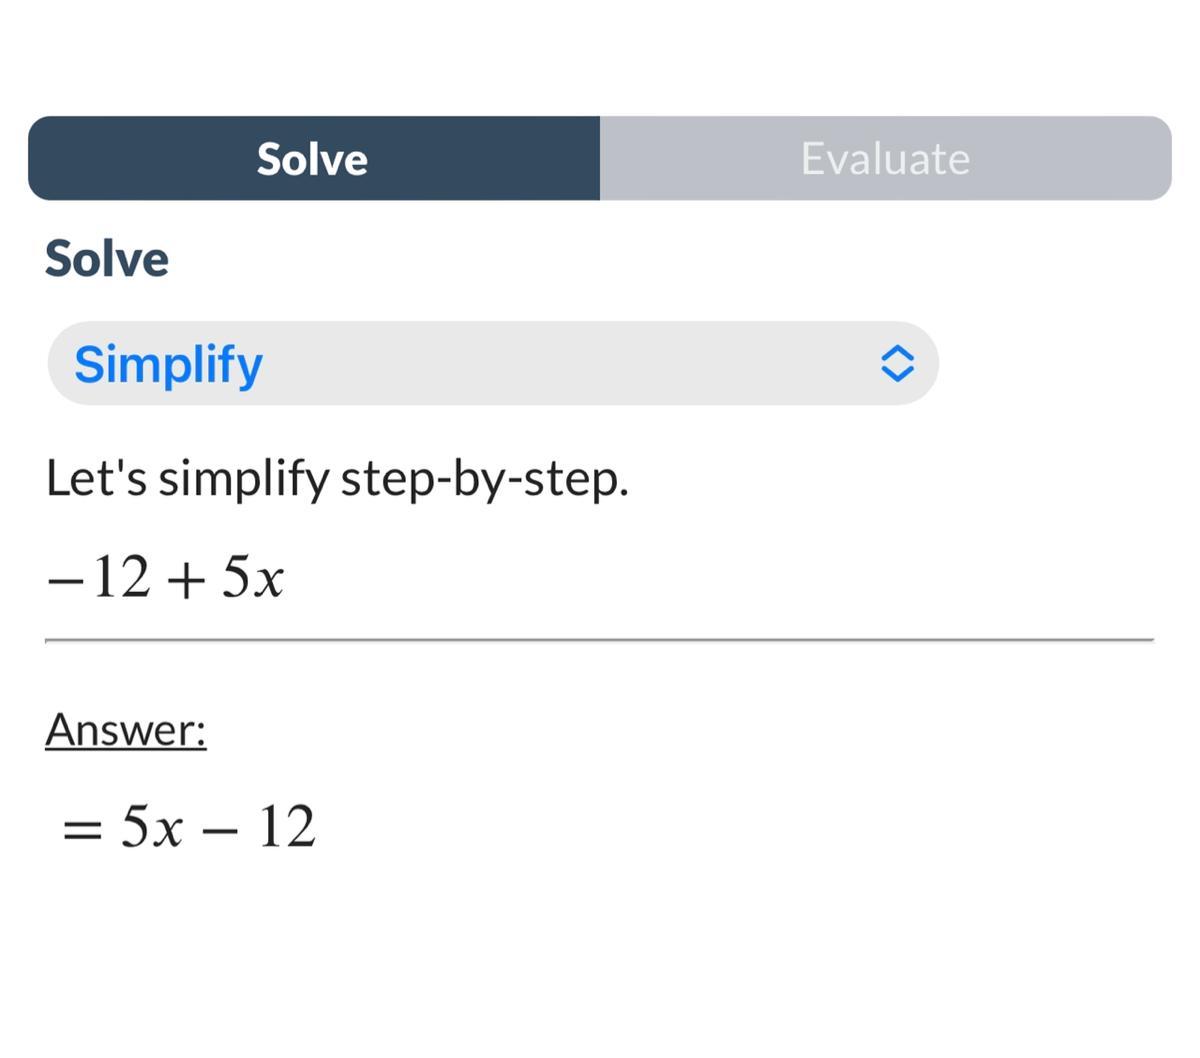Image resolution: width=1200 pixels, height=1058 pixels.
Task: Click the bold "Solve" heading below tabs
Action: pos(107,259)
